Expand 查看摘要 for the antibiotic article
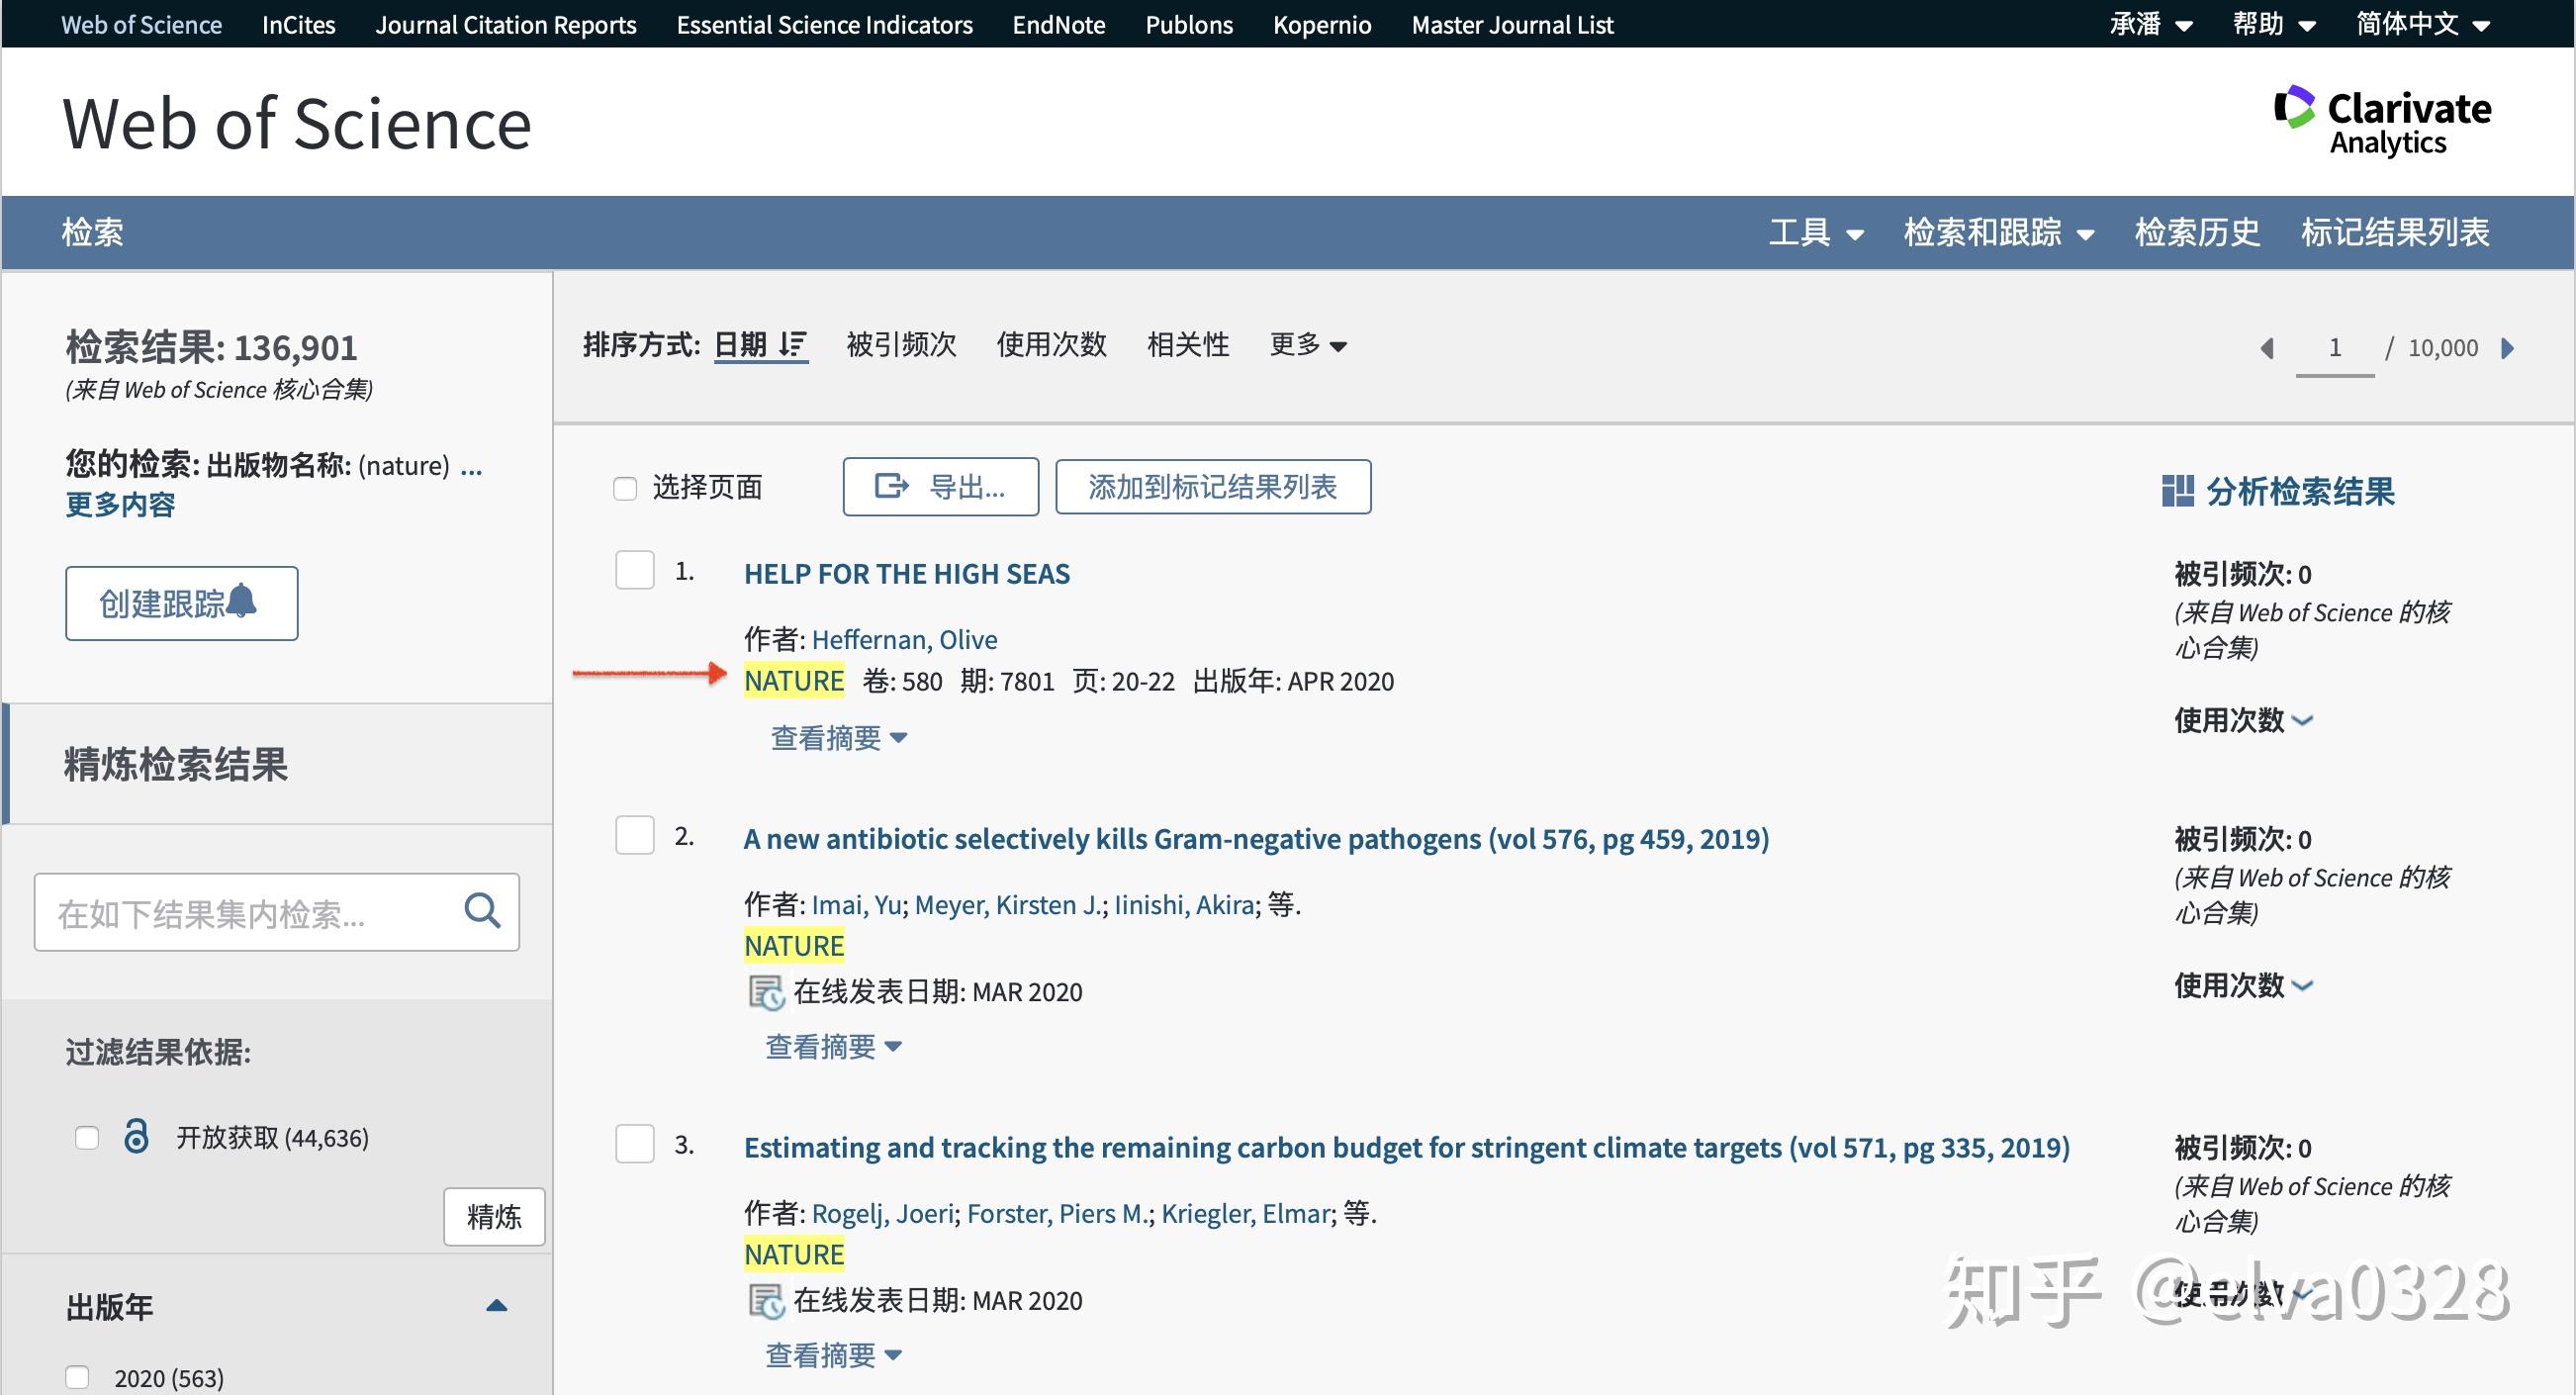 [833, 1047]
